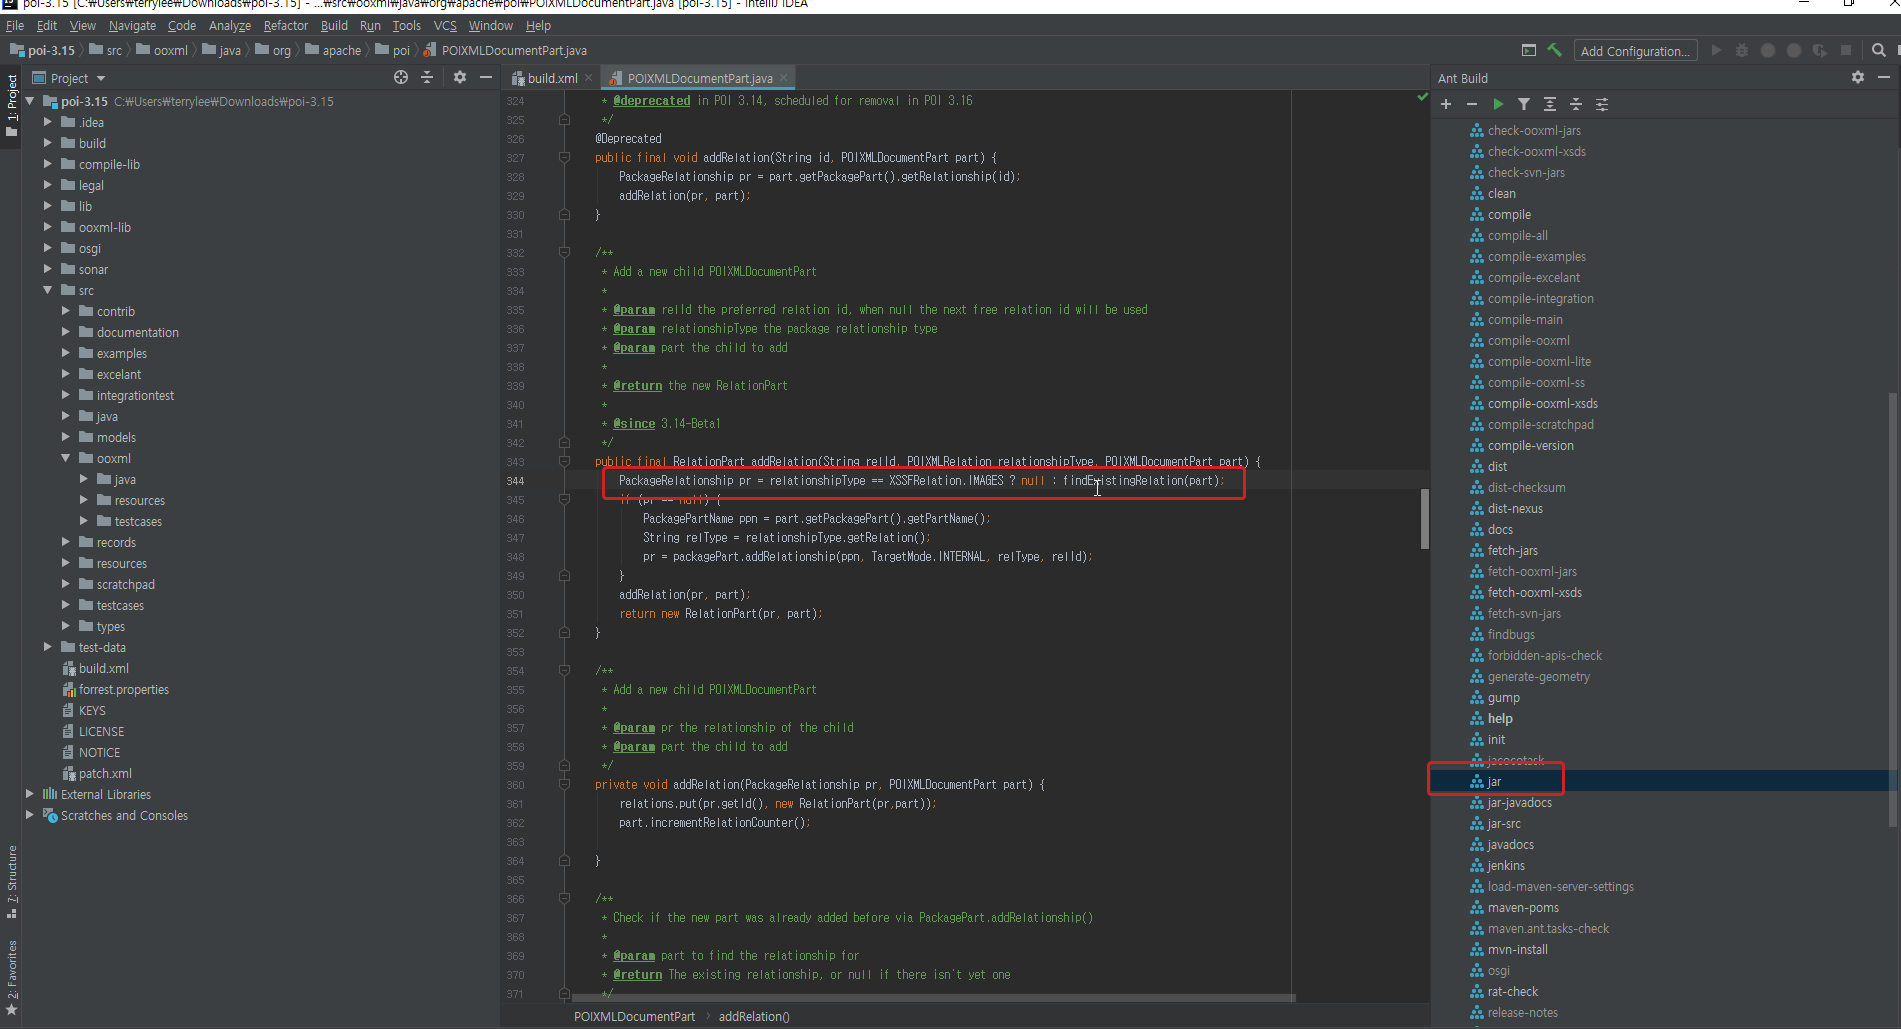Close the POIXMLDocumentPart.java editor tab
The image size is (1901, 1029).
(x=784, y=78)
